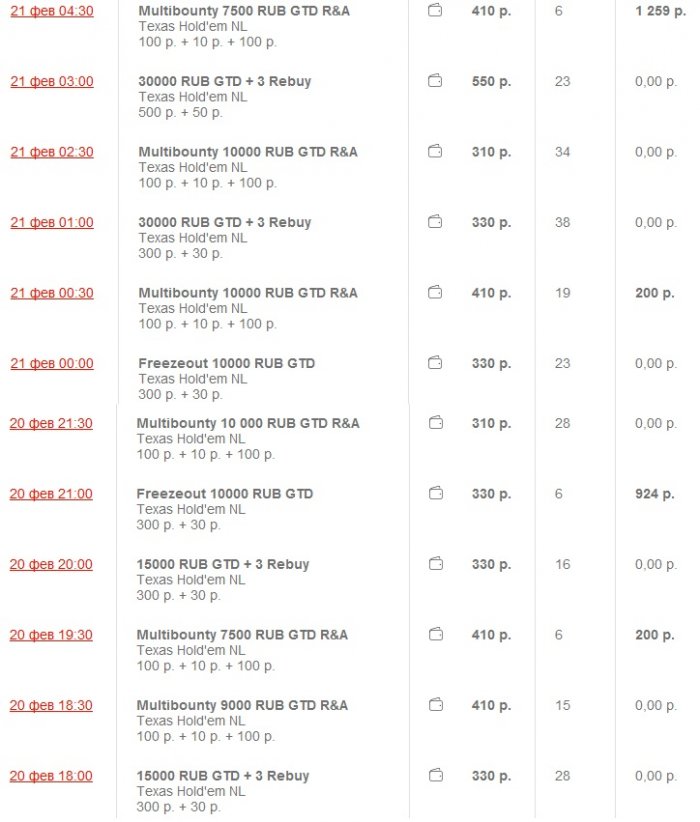Click wallet icon in 20 фев 18:00 row
700x822 pixels.
[x=435, y=776]
